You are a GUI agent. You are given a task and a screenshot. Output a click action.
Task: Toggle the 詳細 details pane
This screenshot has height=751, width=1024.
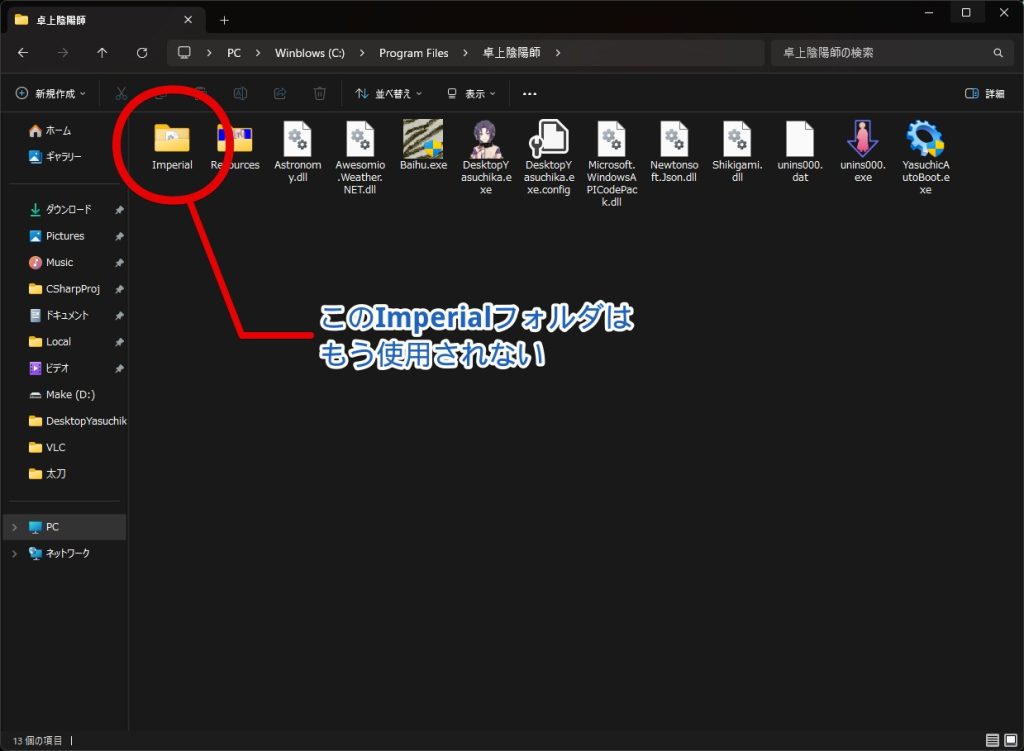pos(985,93)
